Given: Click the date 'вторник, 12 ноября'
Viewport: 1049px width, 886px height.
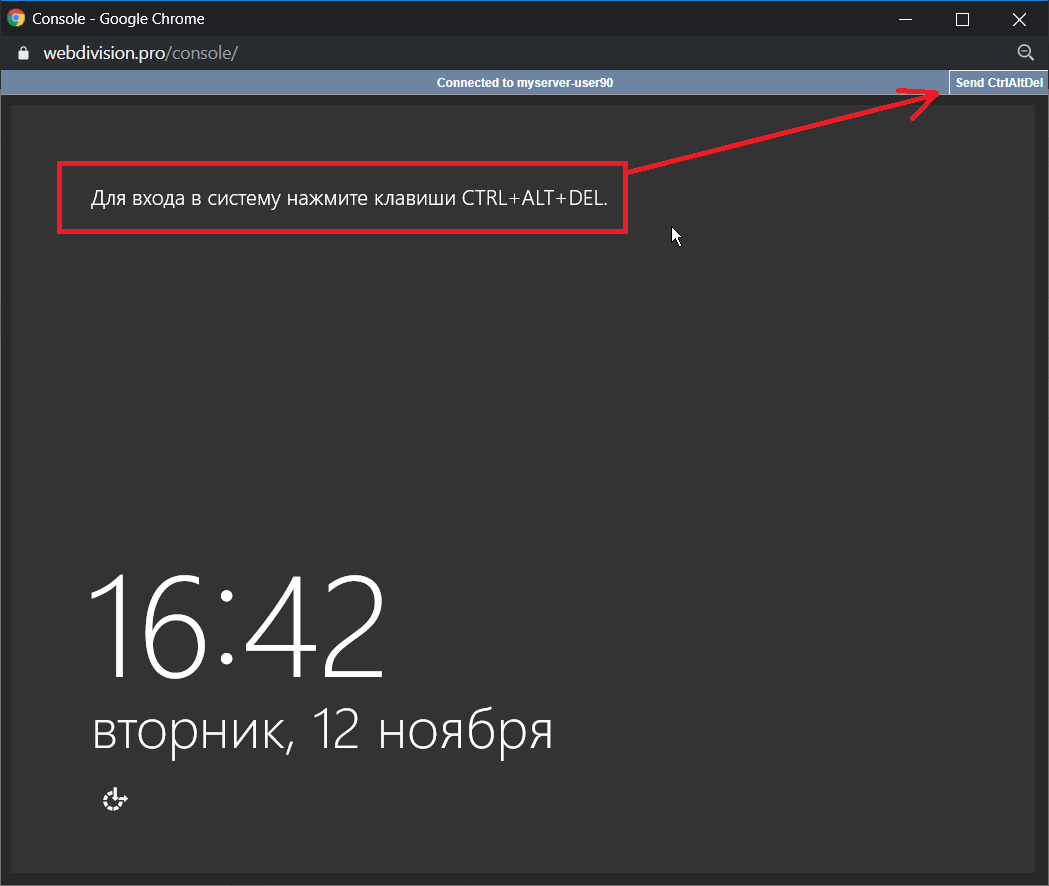Looking at the screenshot, I should click(322, 731).
